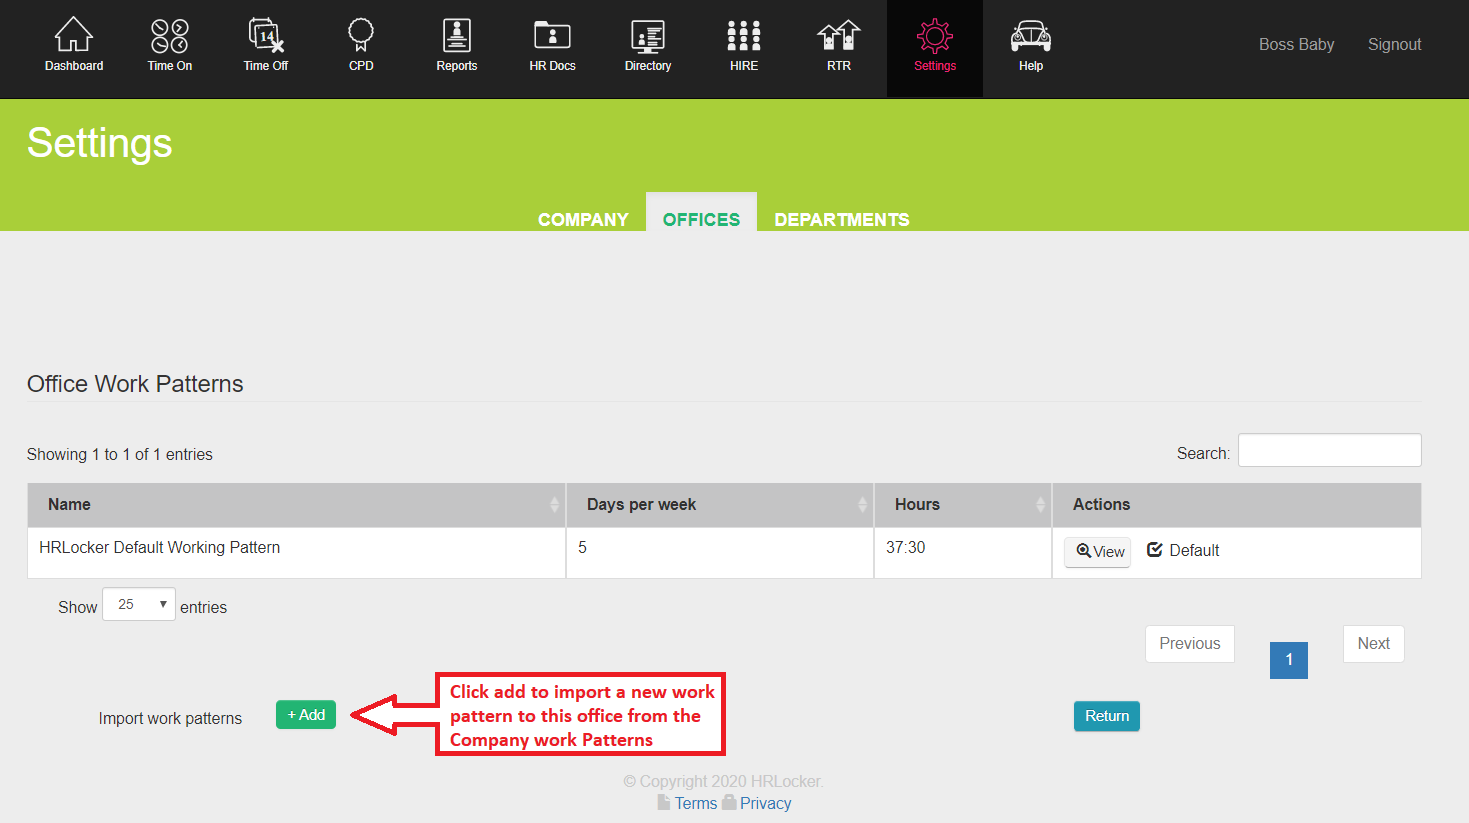Screen dimensions: 1469x823
Task: Click the CPD ribbon icon
Action: pos(361,36)
